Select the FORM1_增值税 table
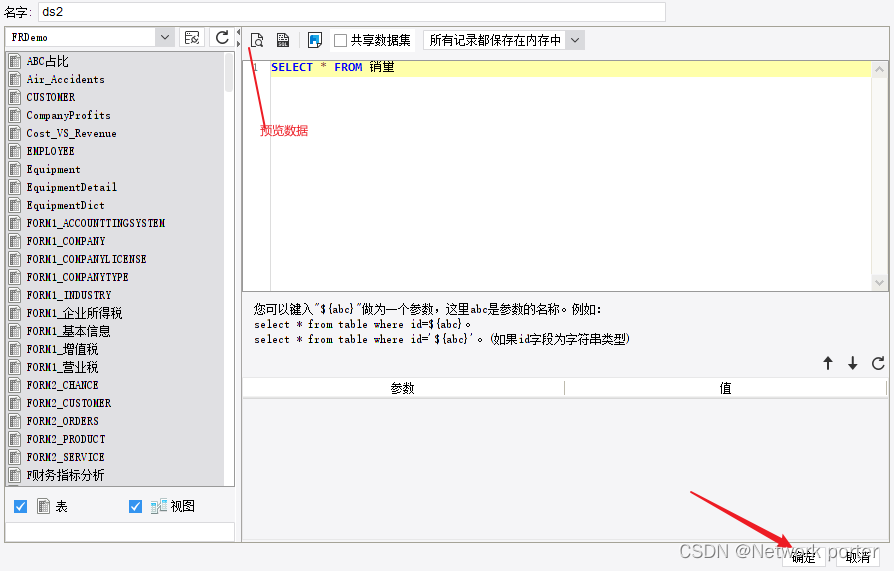The height and width of the screenshot is (571, 894). coord(62,349)
